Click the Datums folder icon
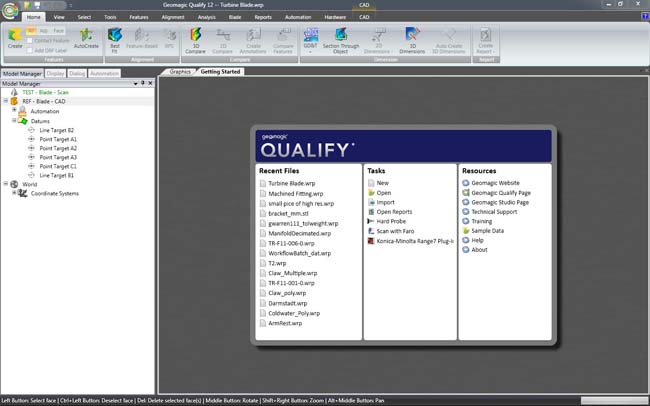Image resolution: width=650 pixels, height=406 pixels. 23,121
